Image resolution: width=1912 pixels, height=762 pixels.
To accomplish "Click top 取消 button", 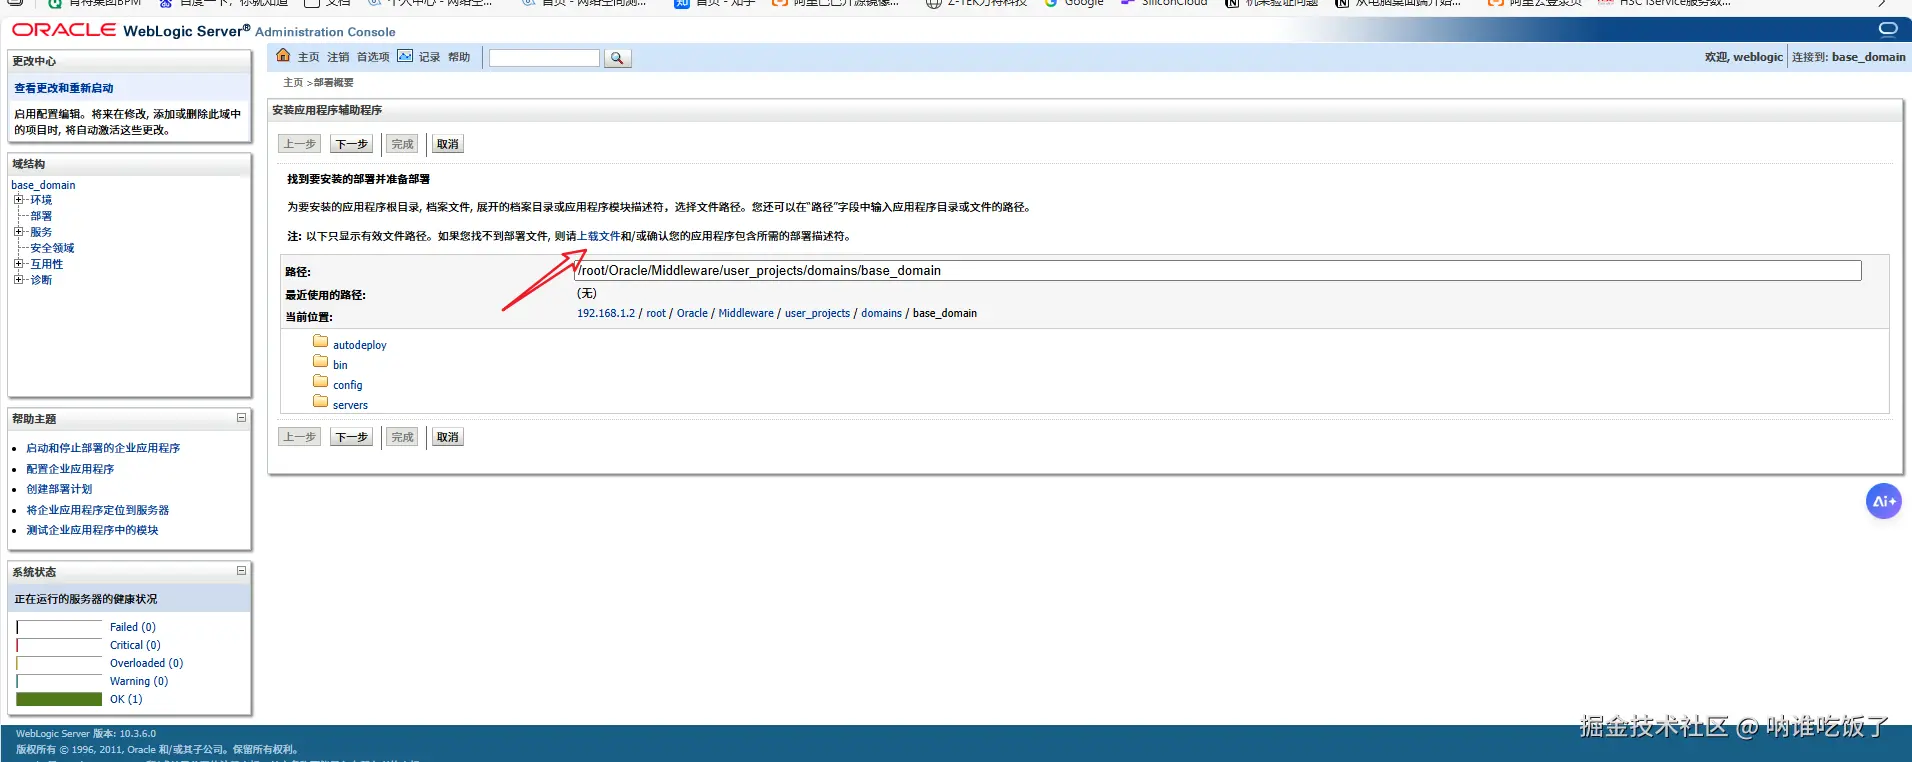I will coord(447,144).
